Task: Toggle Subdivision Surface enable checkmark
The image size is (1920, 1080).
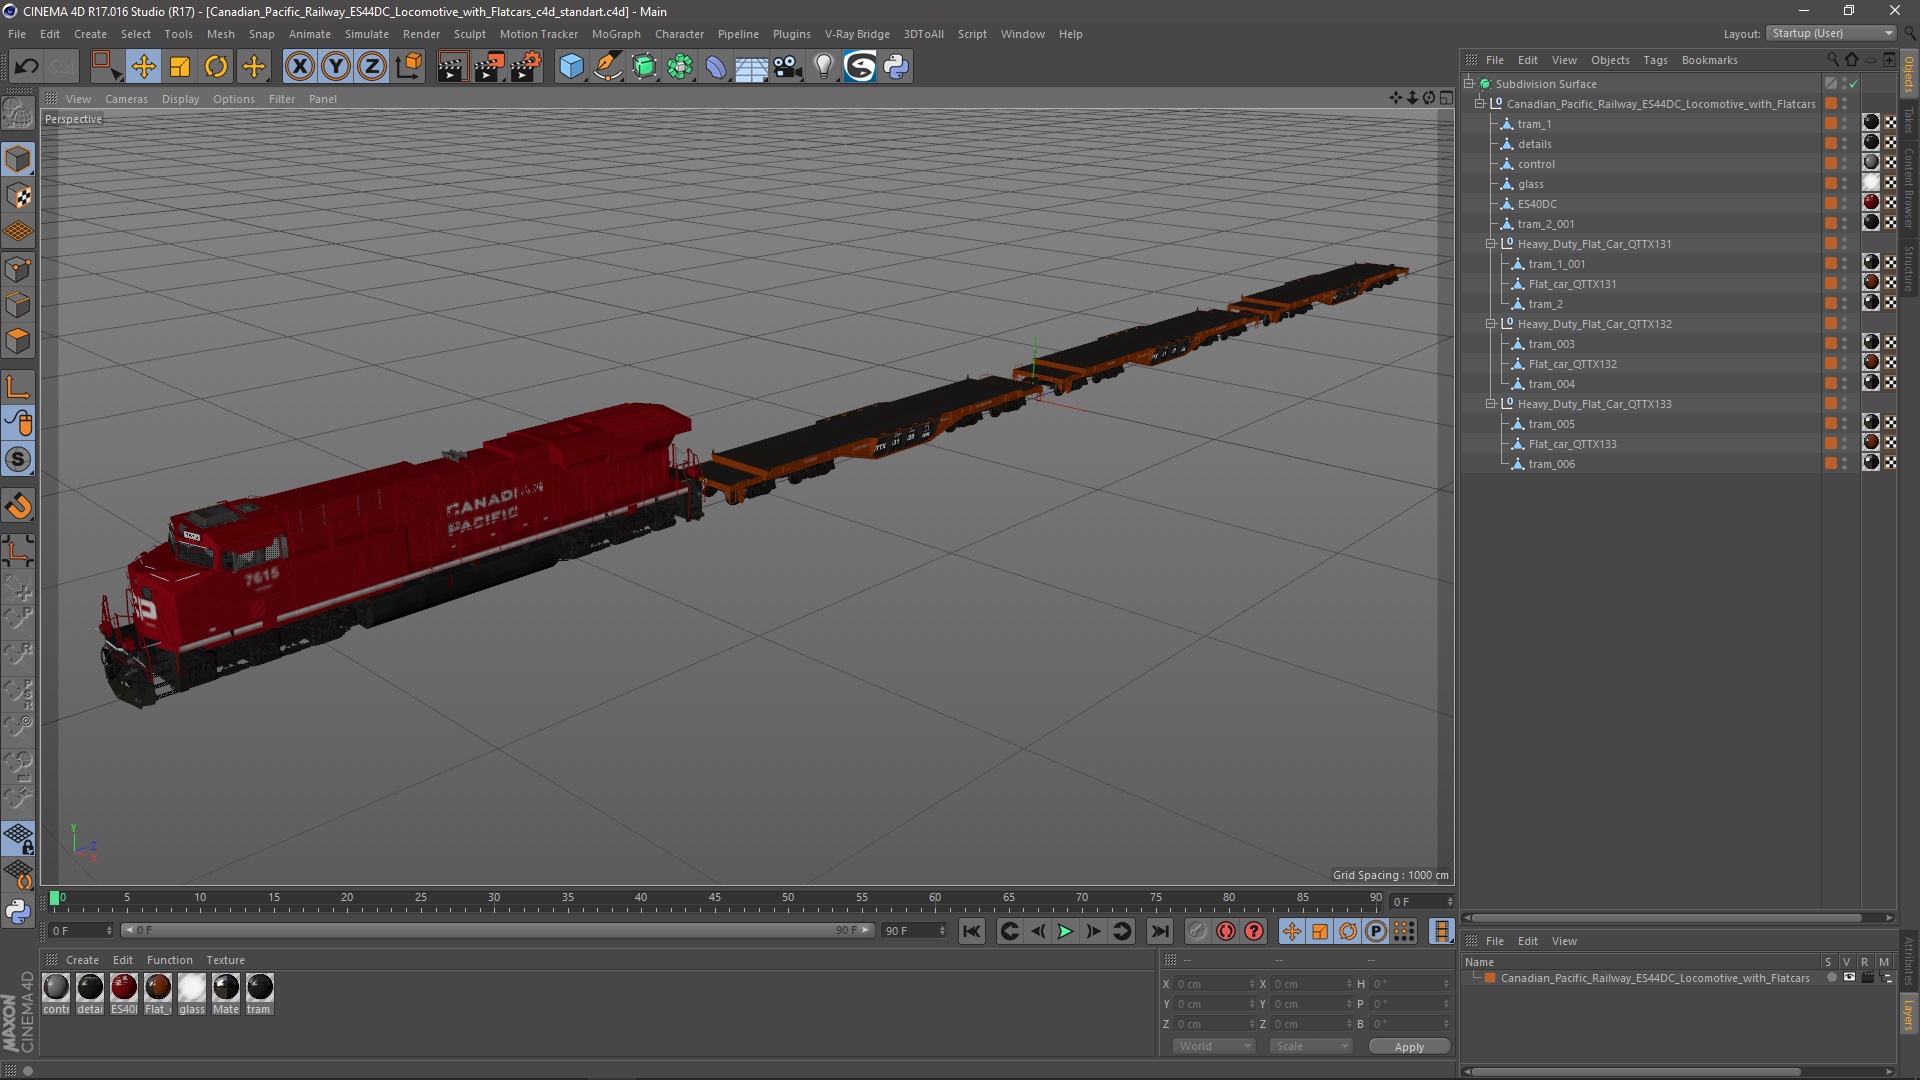Action: (1853, 84)
